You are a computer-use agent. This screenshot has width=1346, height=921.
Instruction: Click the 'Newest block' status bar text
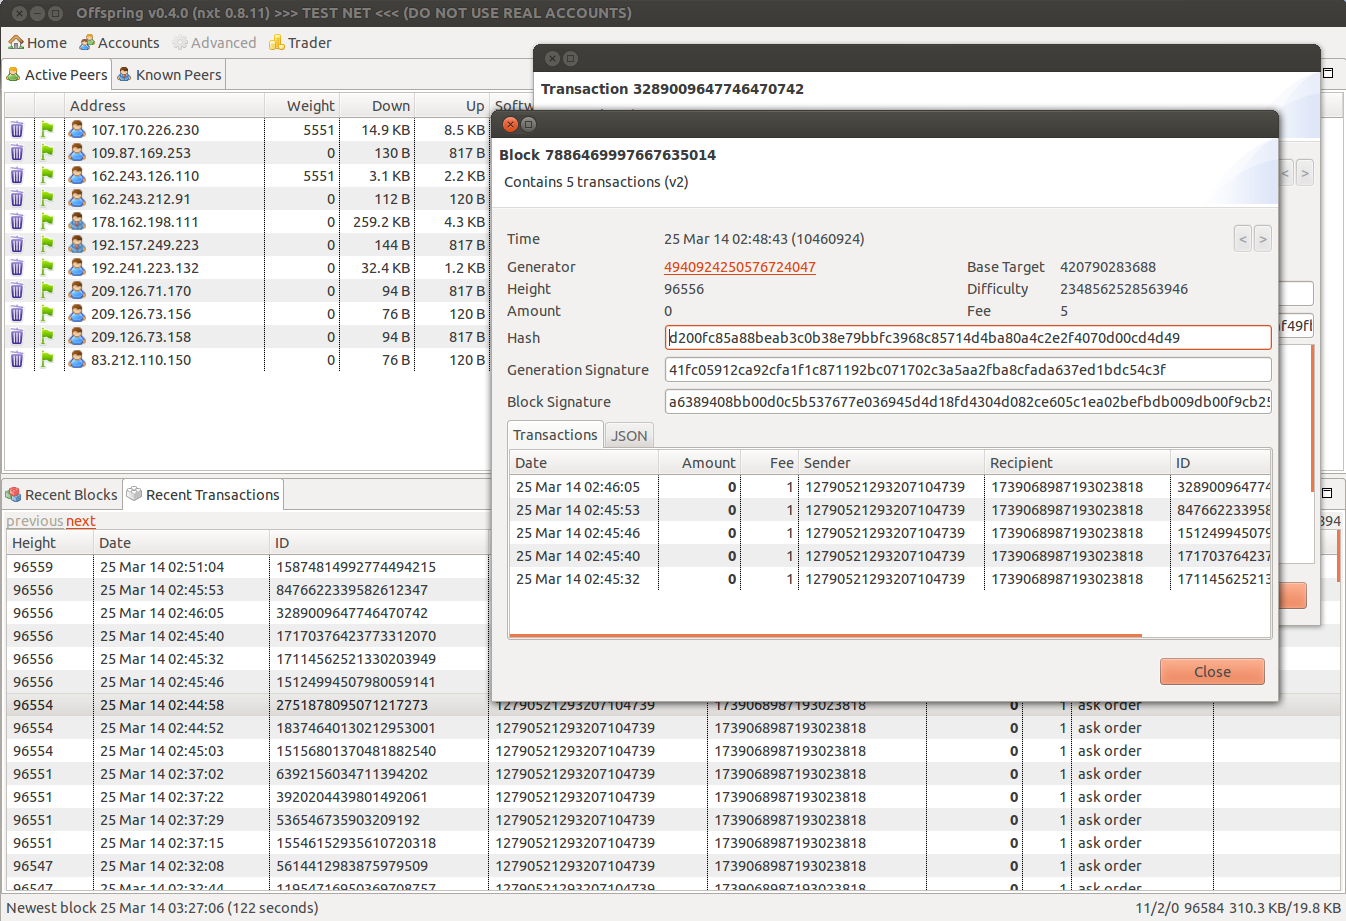(162, 908)
